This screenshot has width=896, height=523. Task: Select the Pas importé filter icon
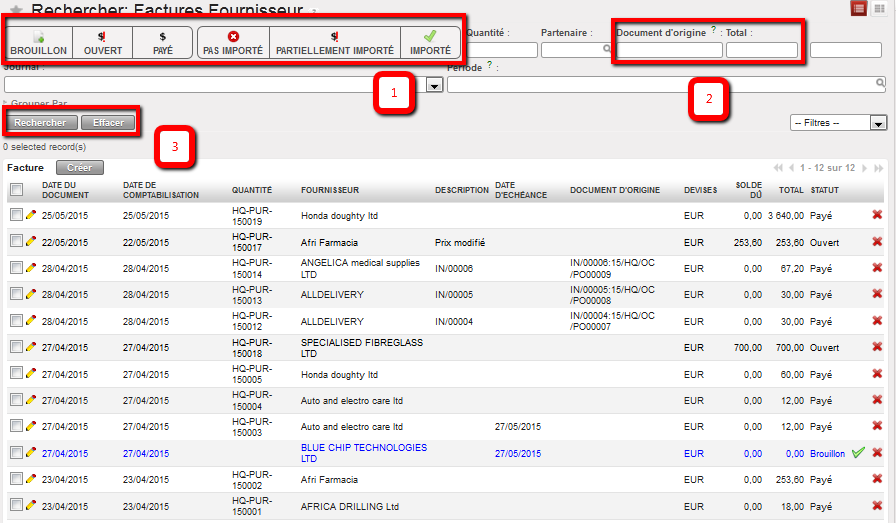tap(233, 36)
